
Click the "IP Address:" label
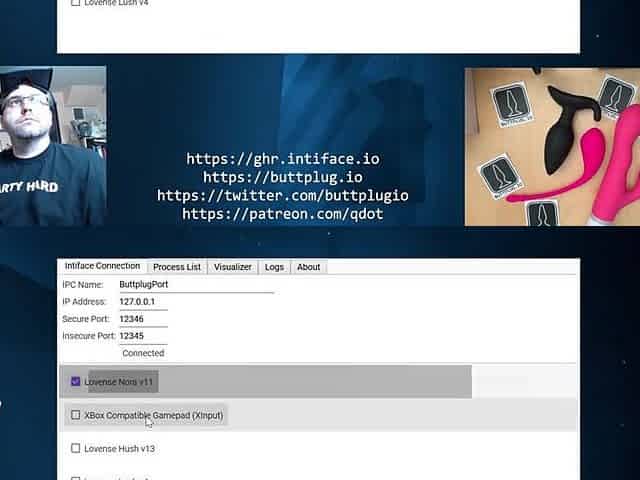[84, 302]
